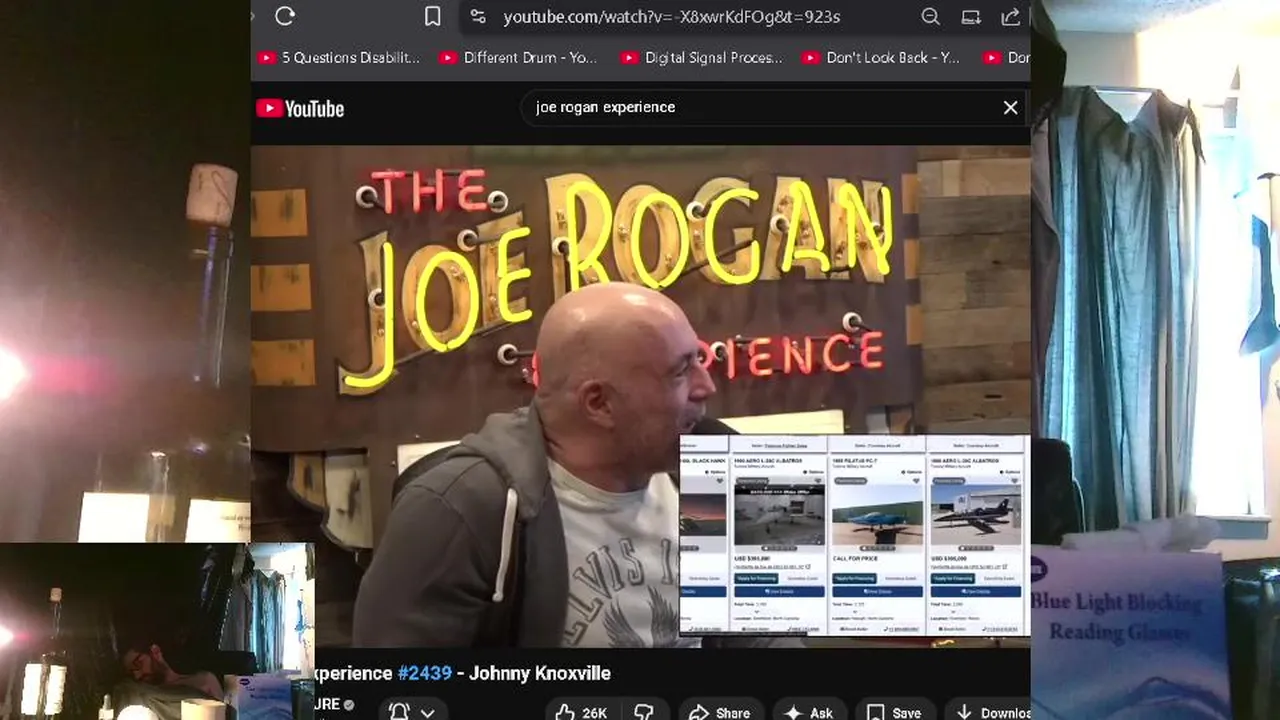This screenshot has width=1280, height=720.
Task: Click the Joe Rogan video player area
Action: click(x=640, y=397)
